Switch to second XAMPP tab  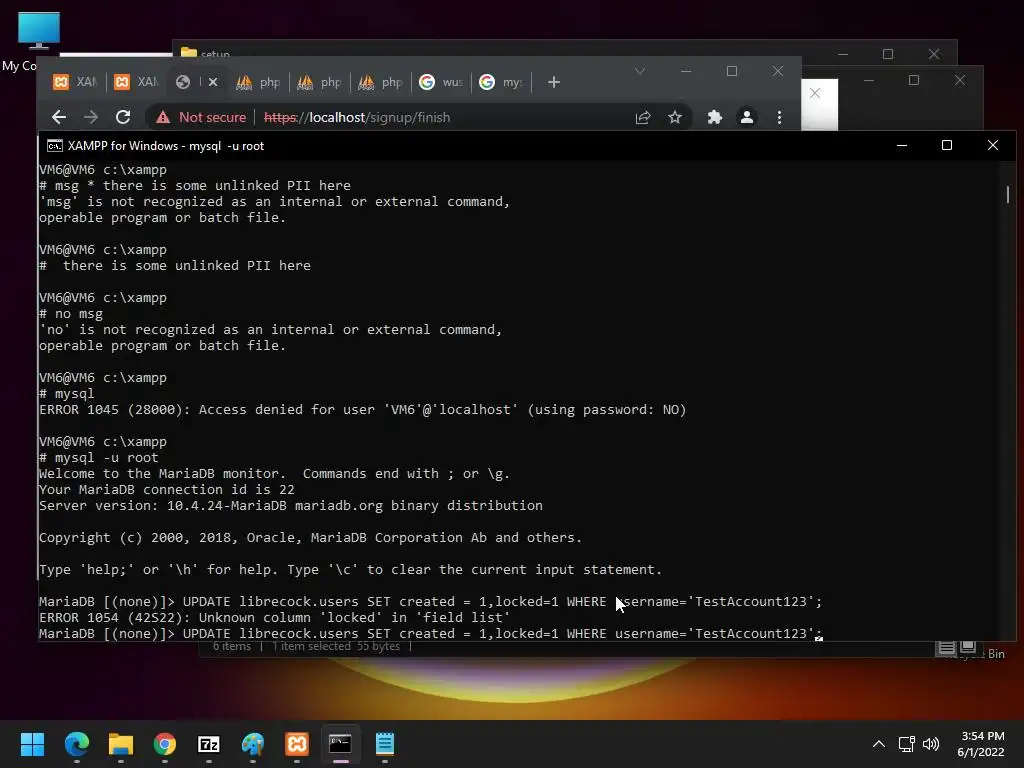tap(136, 82)
